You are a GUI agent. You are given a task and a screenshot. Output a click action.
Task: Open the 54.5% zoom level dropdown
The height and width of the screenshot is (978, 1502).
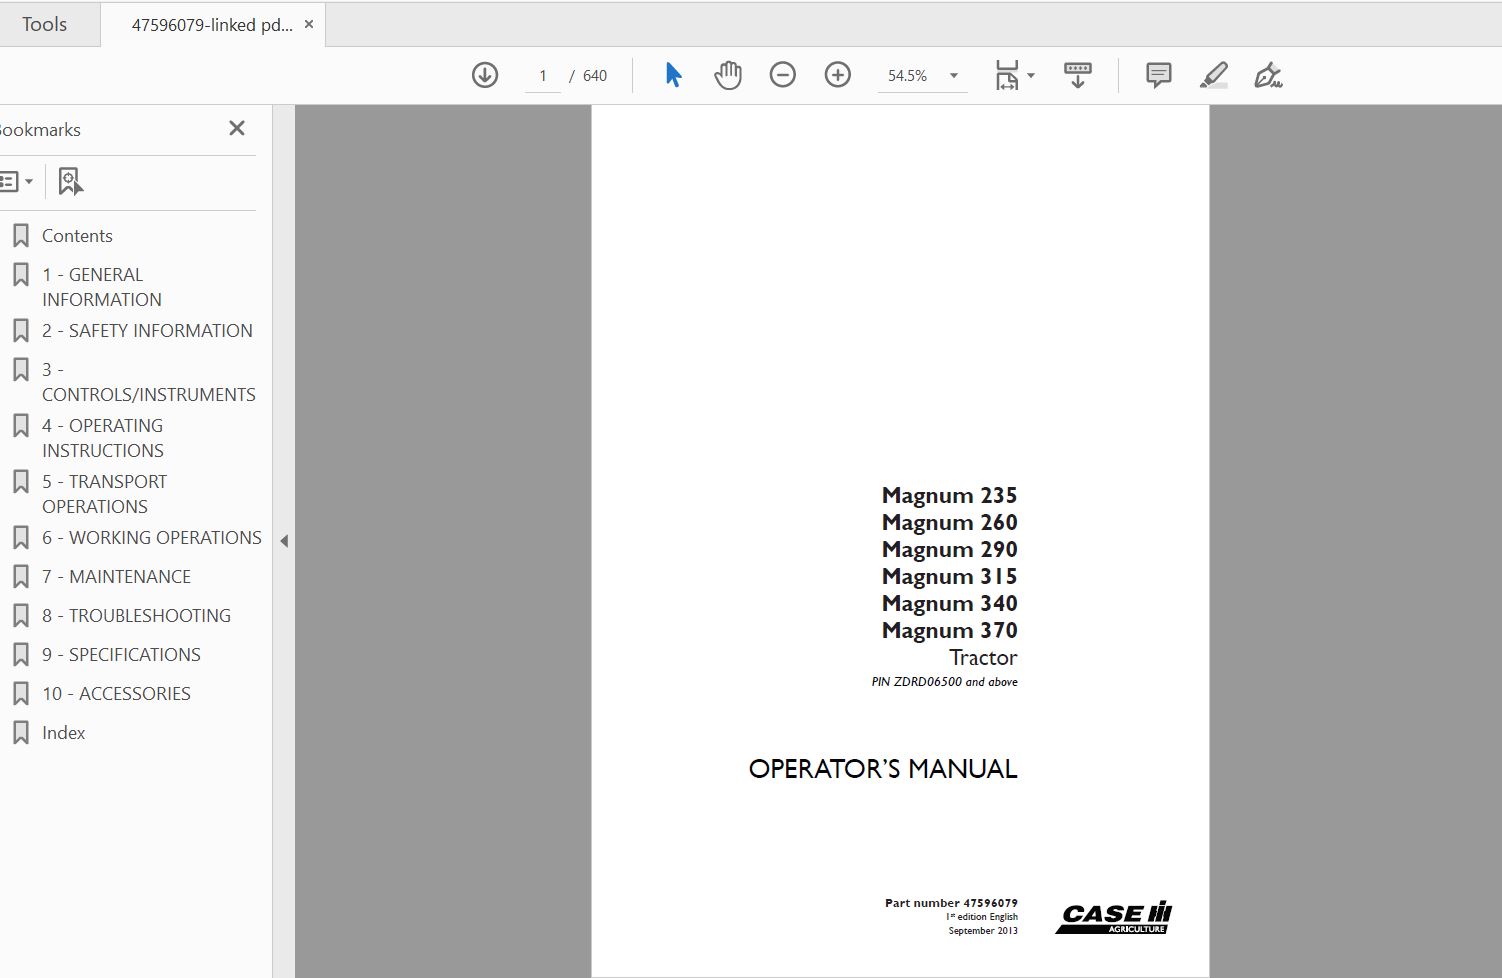point(953,76)
